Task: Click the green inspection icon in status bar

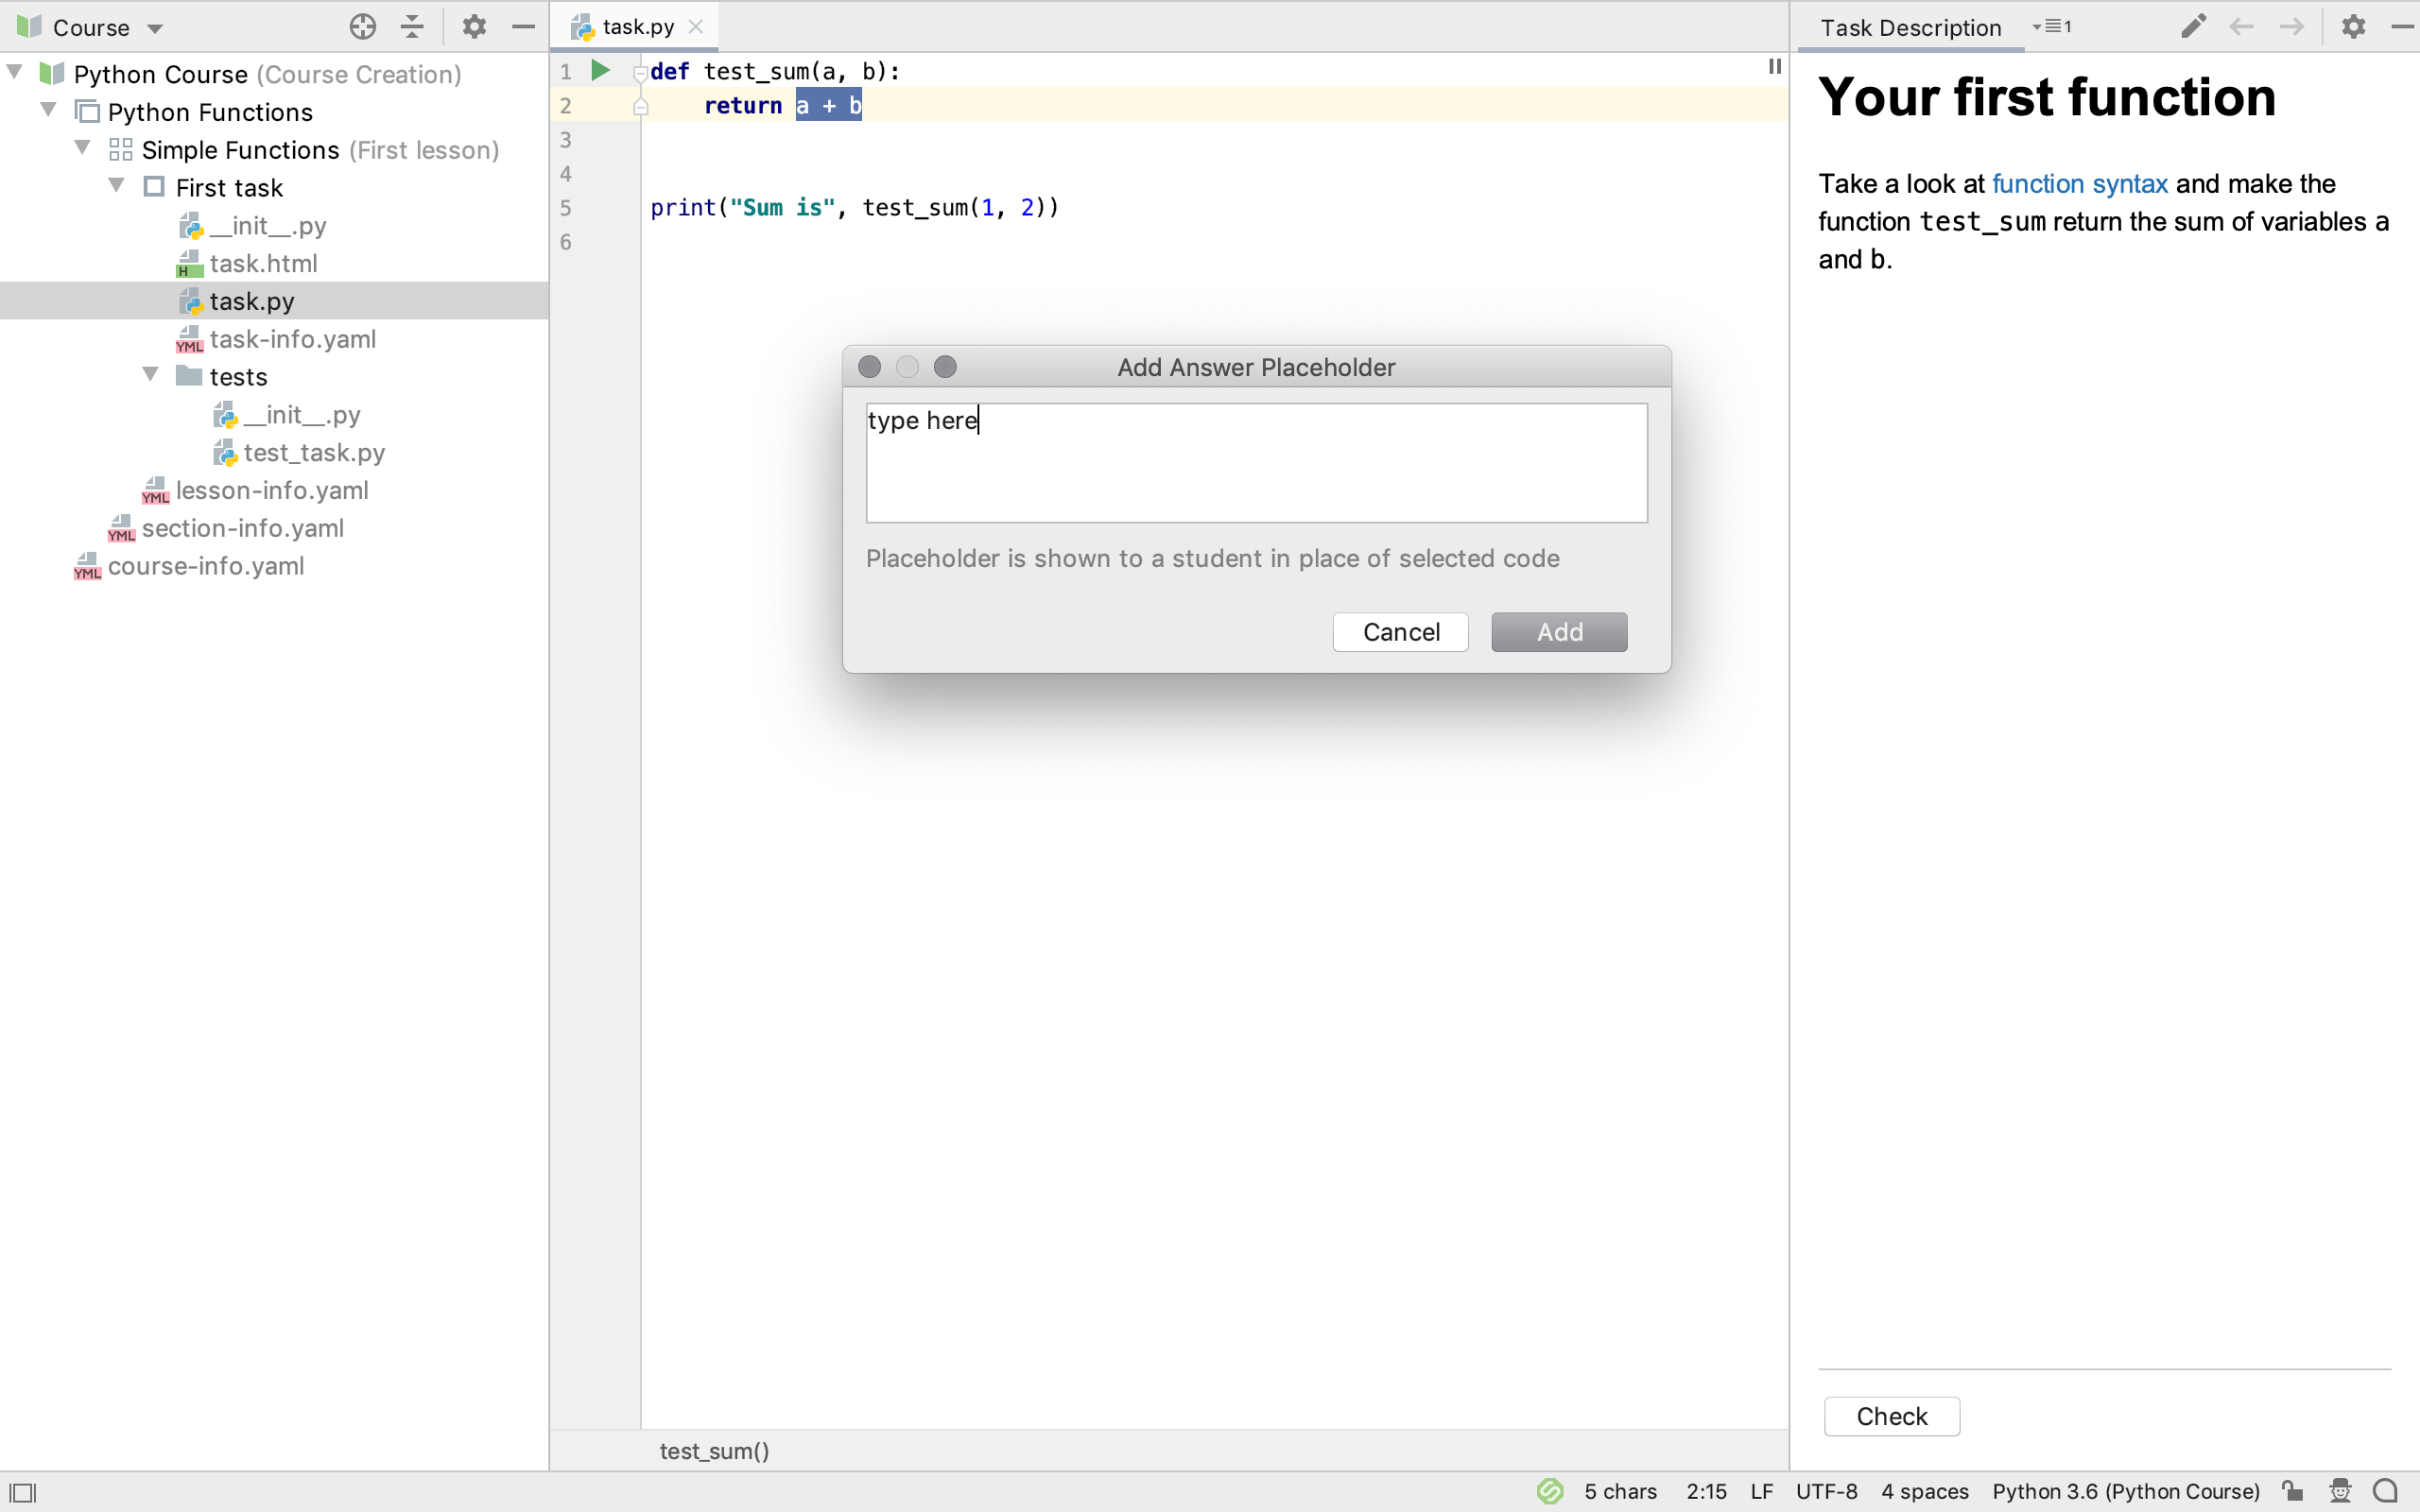Action: 1549,1491
